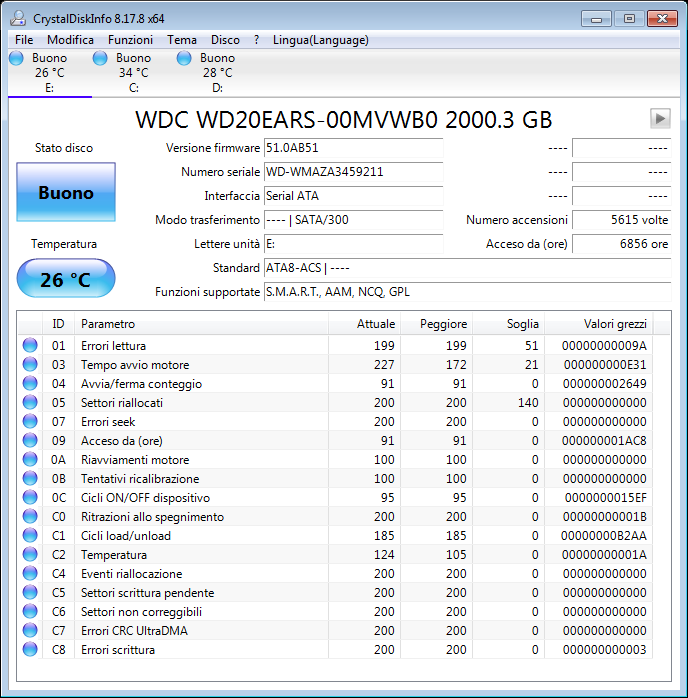The image size is (688, 698).
Task: Click the Modo trasferimento field SATA/300
Action: tap(353, 220)
